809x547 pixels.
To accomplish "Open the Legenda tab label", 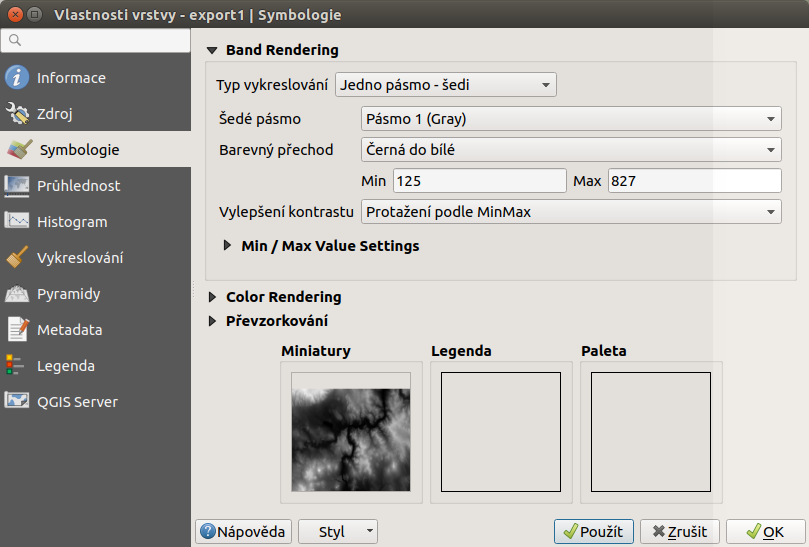I will pos(66,366).
